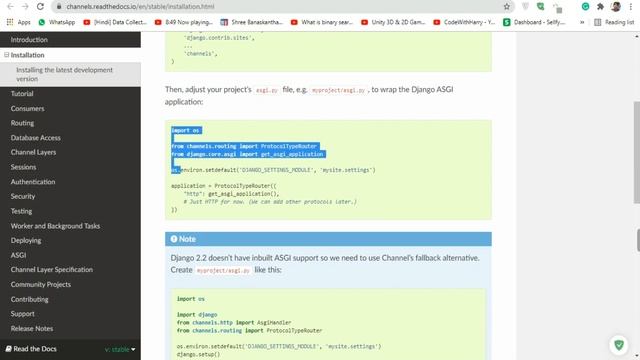The height and width of the screenshot is (360, 640).
Task: Open What is binary search bookmark
Action: pos(322,22)
